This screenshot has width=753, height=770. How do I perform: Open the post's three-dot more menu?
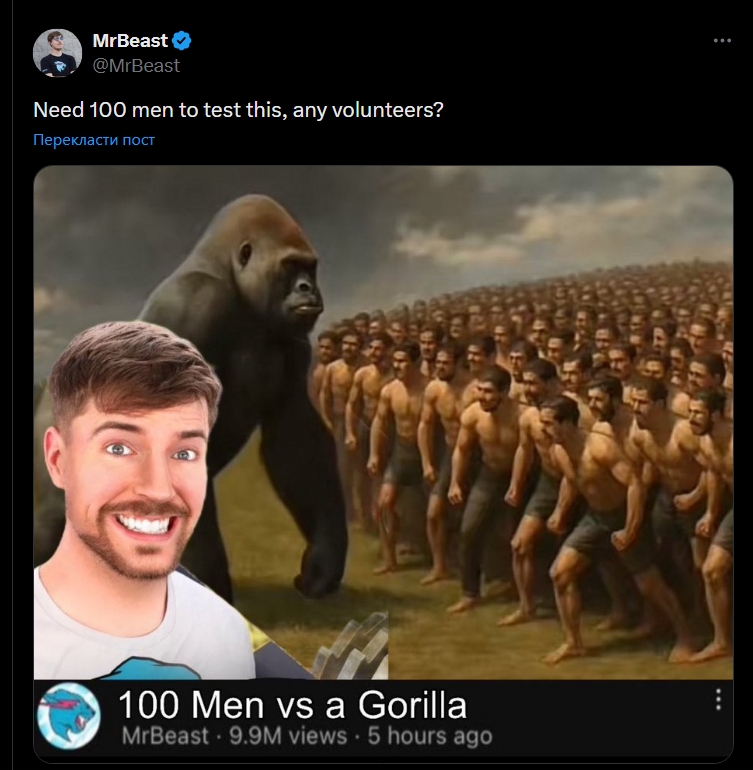pos(722,41)
